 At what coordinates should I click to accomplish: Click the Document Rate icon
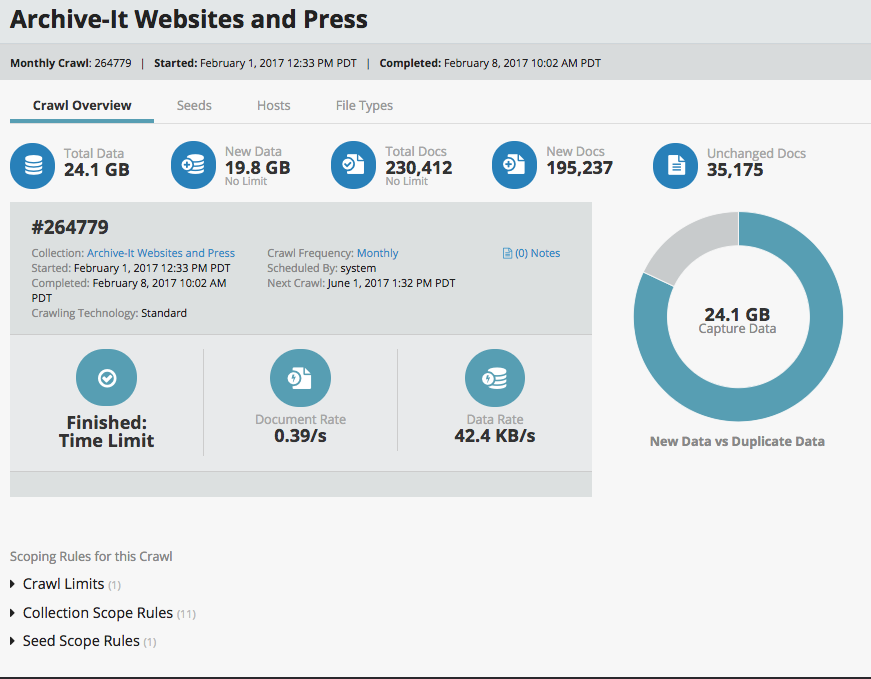click(x=300, y=378)
